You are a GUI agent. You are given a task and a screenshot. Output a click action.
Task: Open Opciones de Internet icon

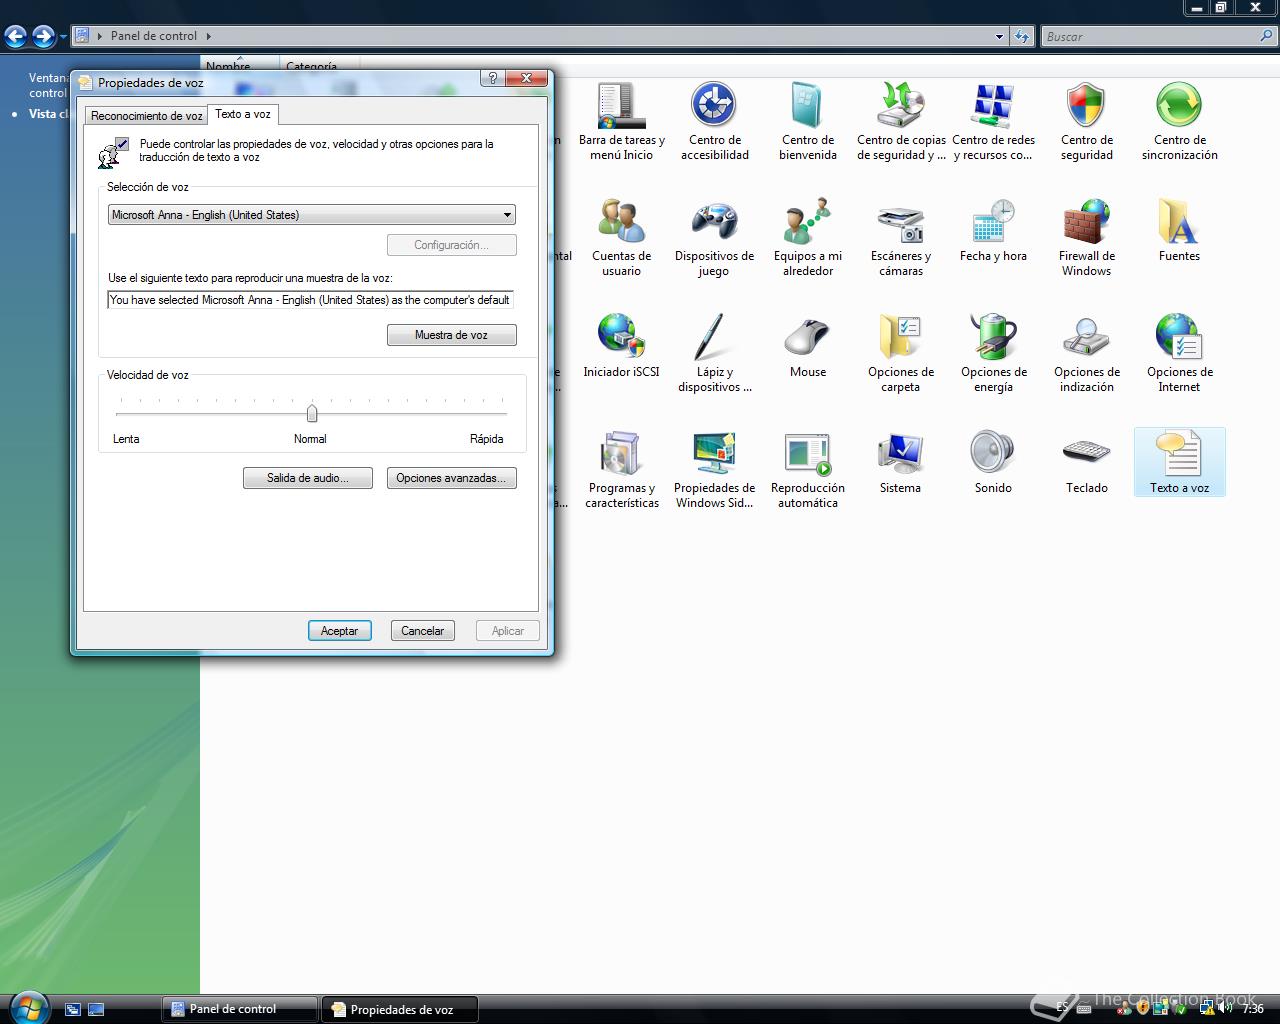click(1179, 354)
